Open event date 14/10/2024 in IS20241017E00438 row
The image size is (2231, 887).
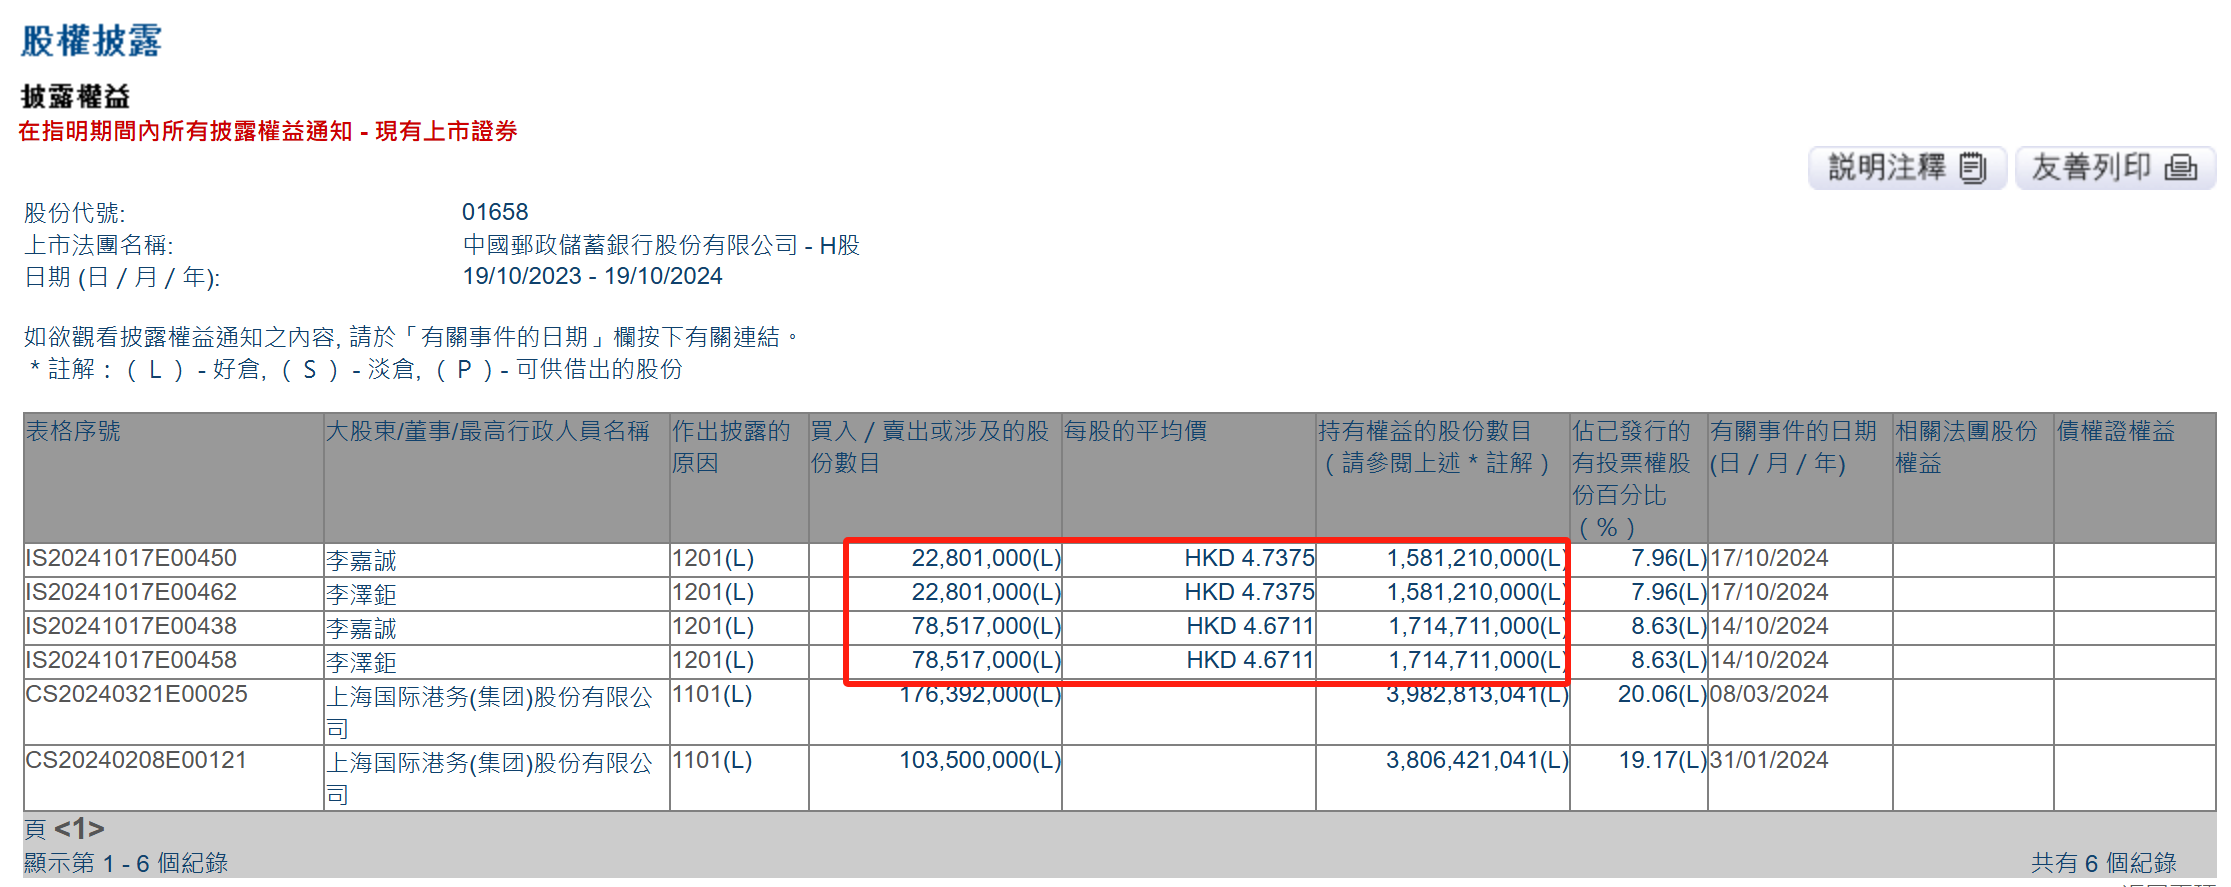1769,626
